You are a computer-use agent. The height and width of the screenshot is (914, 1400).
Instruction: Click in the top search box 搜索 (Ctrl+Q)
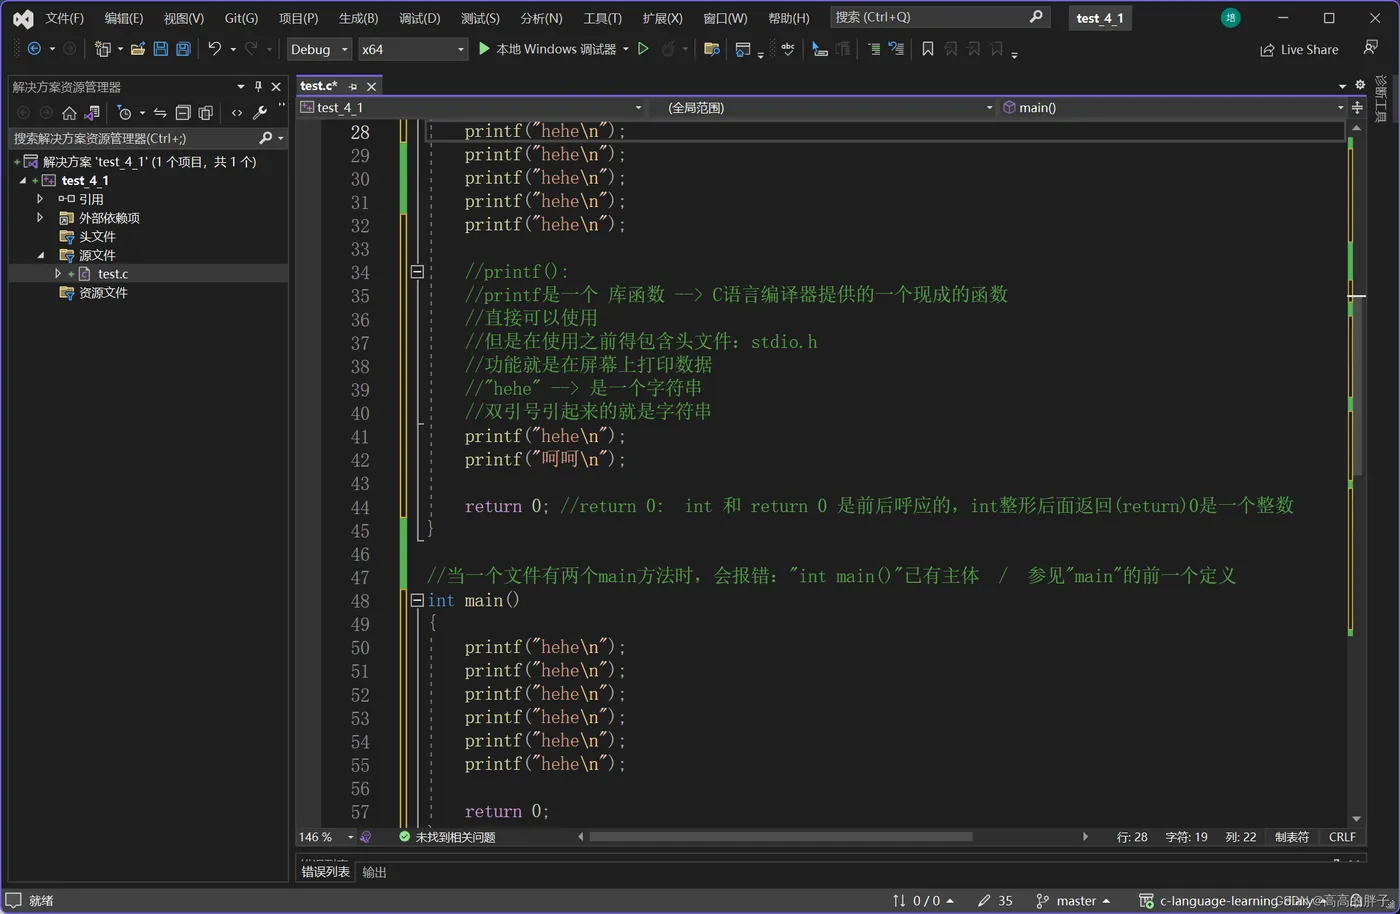tap(939, 17)
